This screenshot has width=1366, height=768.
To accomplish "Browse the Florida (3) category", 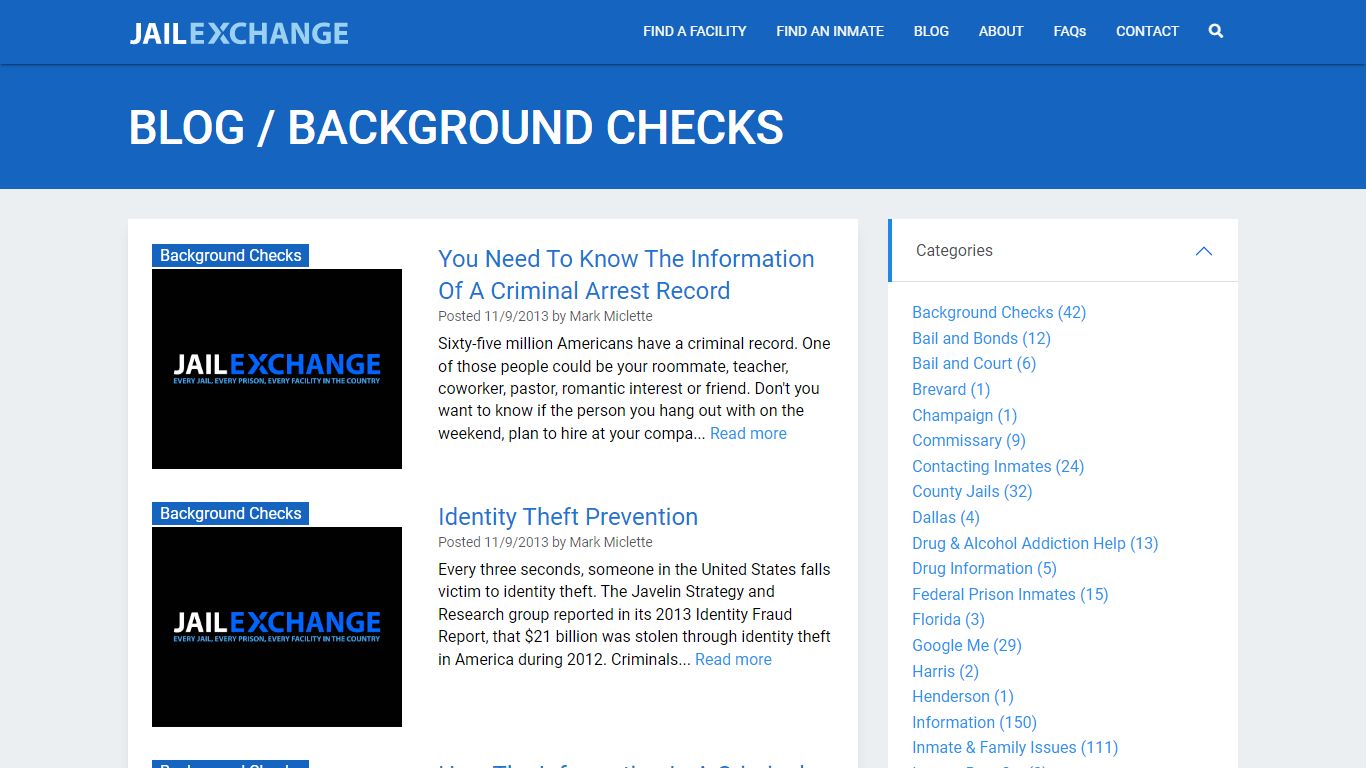I will (948, 619).
